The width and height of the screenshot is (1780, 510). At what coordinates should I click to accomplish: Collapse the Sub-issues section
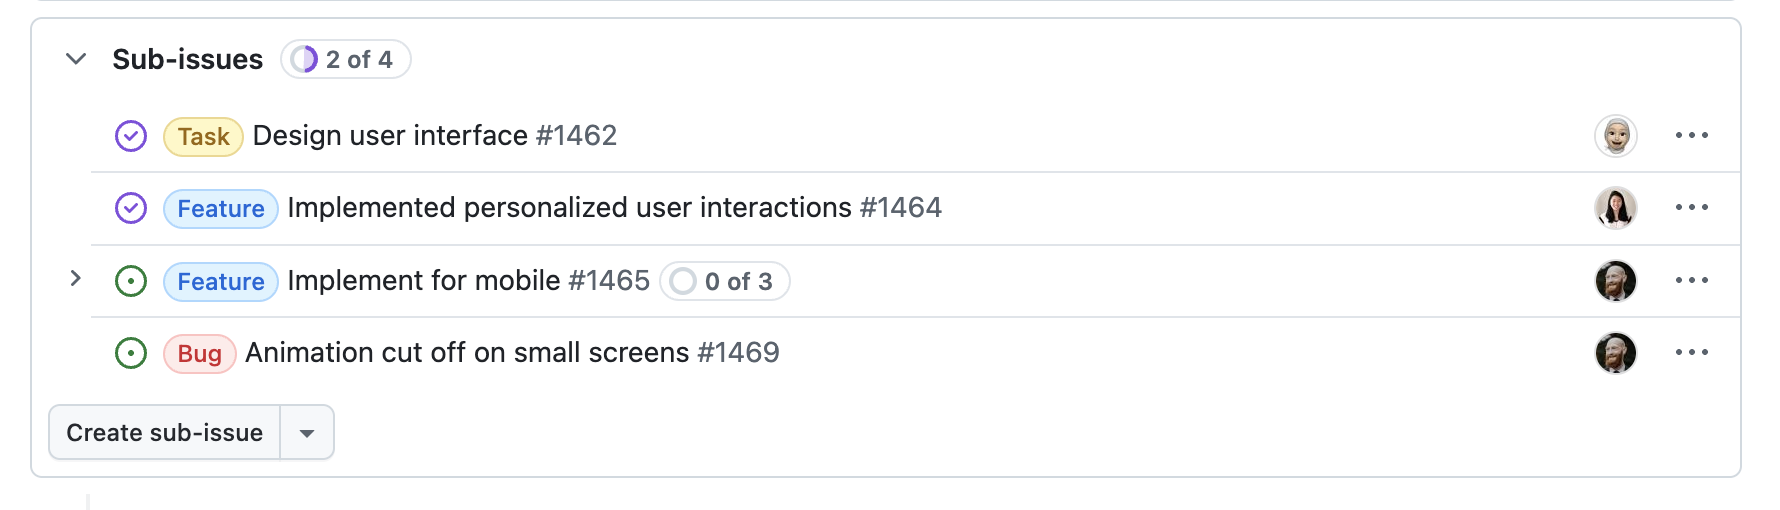point(76,59)
